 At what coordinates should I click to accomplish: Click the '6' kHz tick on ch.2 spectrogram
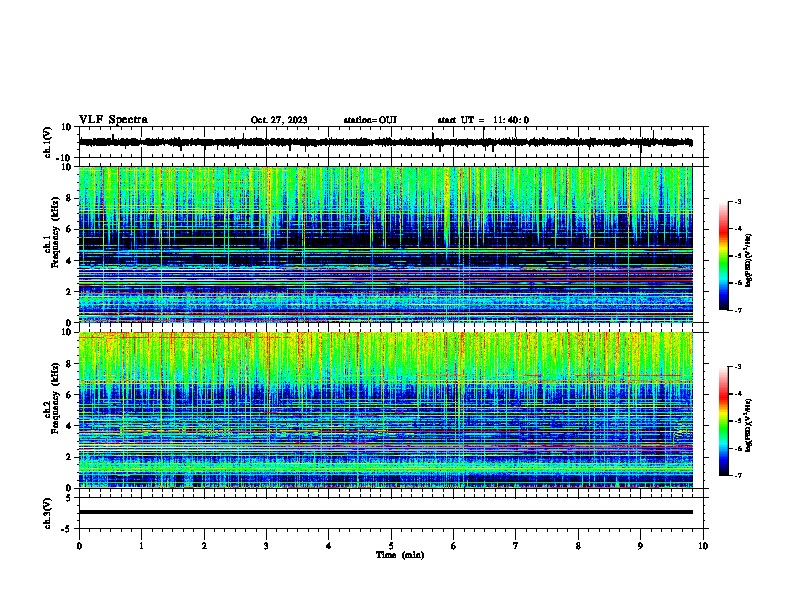tap(69, 395)
